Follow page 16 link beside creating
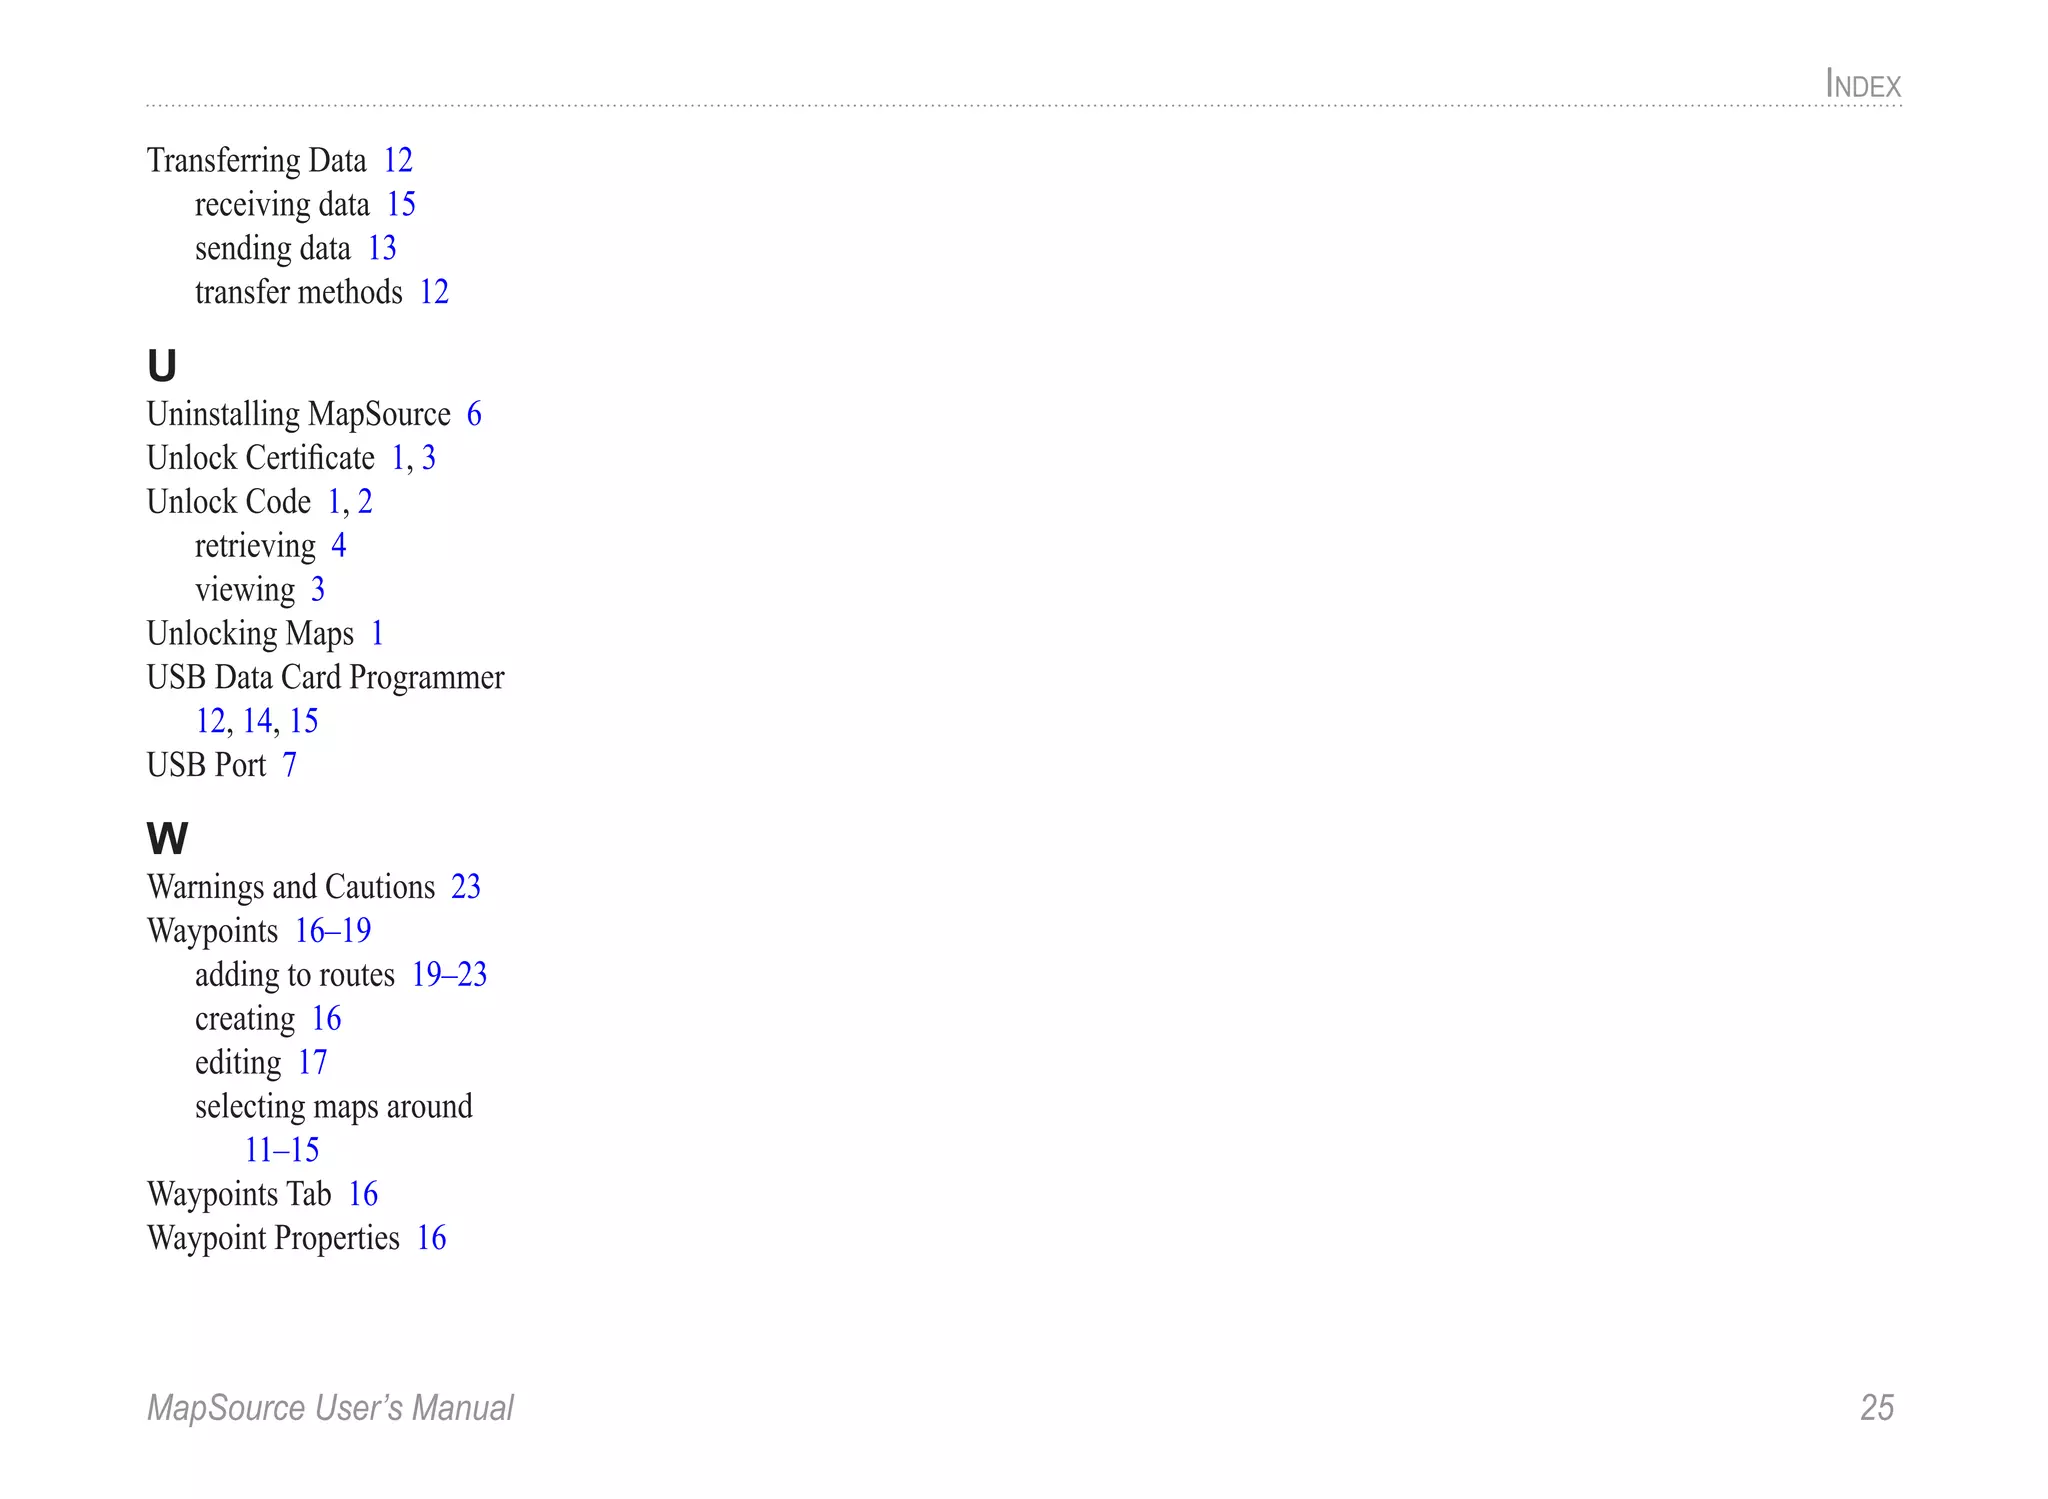This screenshot has width=2048, height=1499. [x=326, y=1019]
